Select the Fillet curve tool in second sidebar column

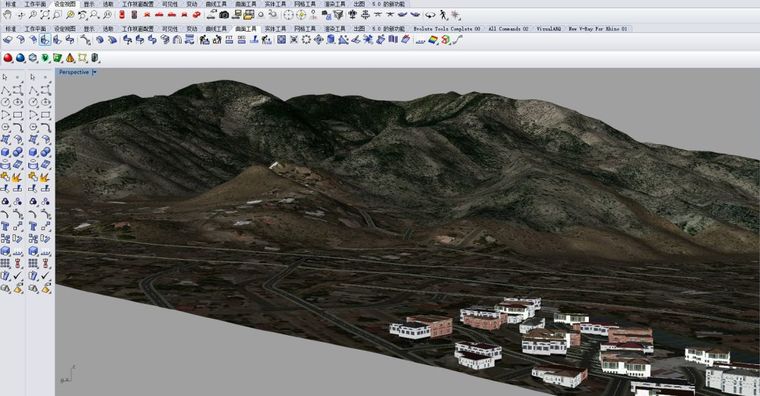tap(46, 127)
